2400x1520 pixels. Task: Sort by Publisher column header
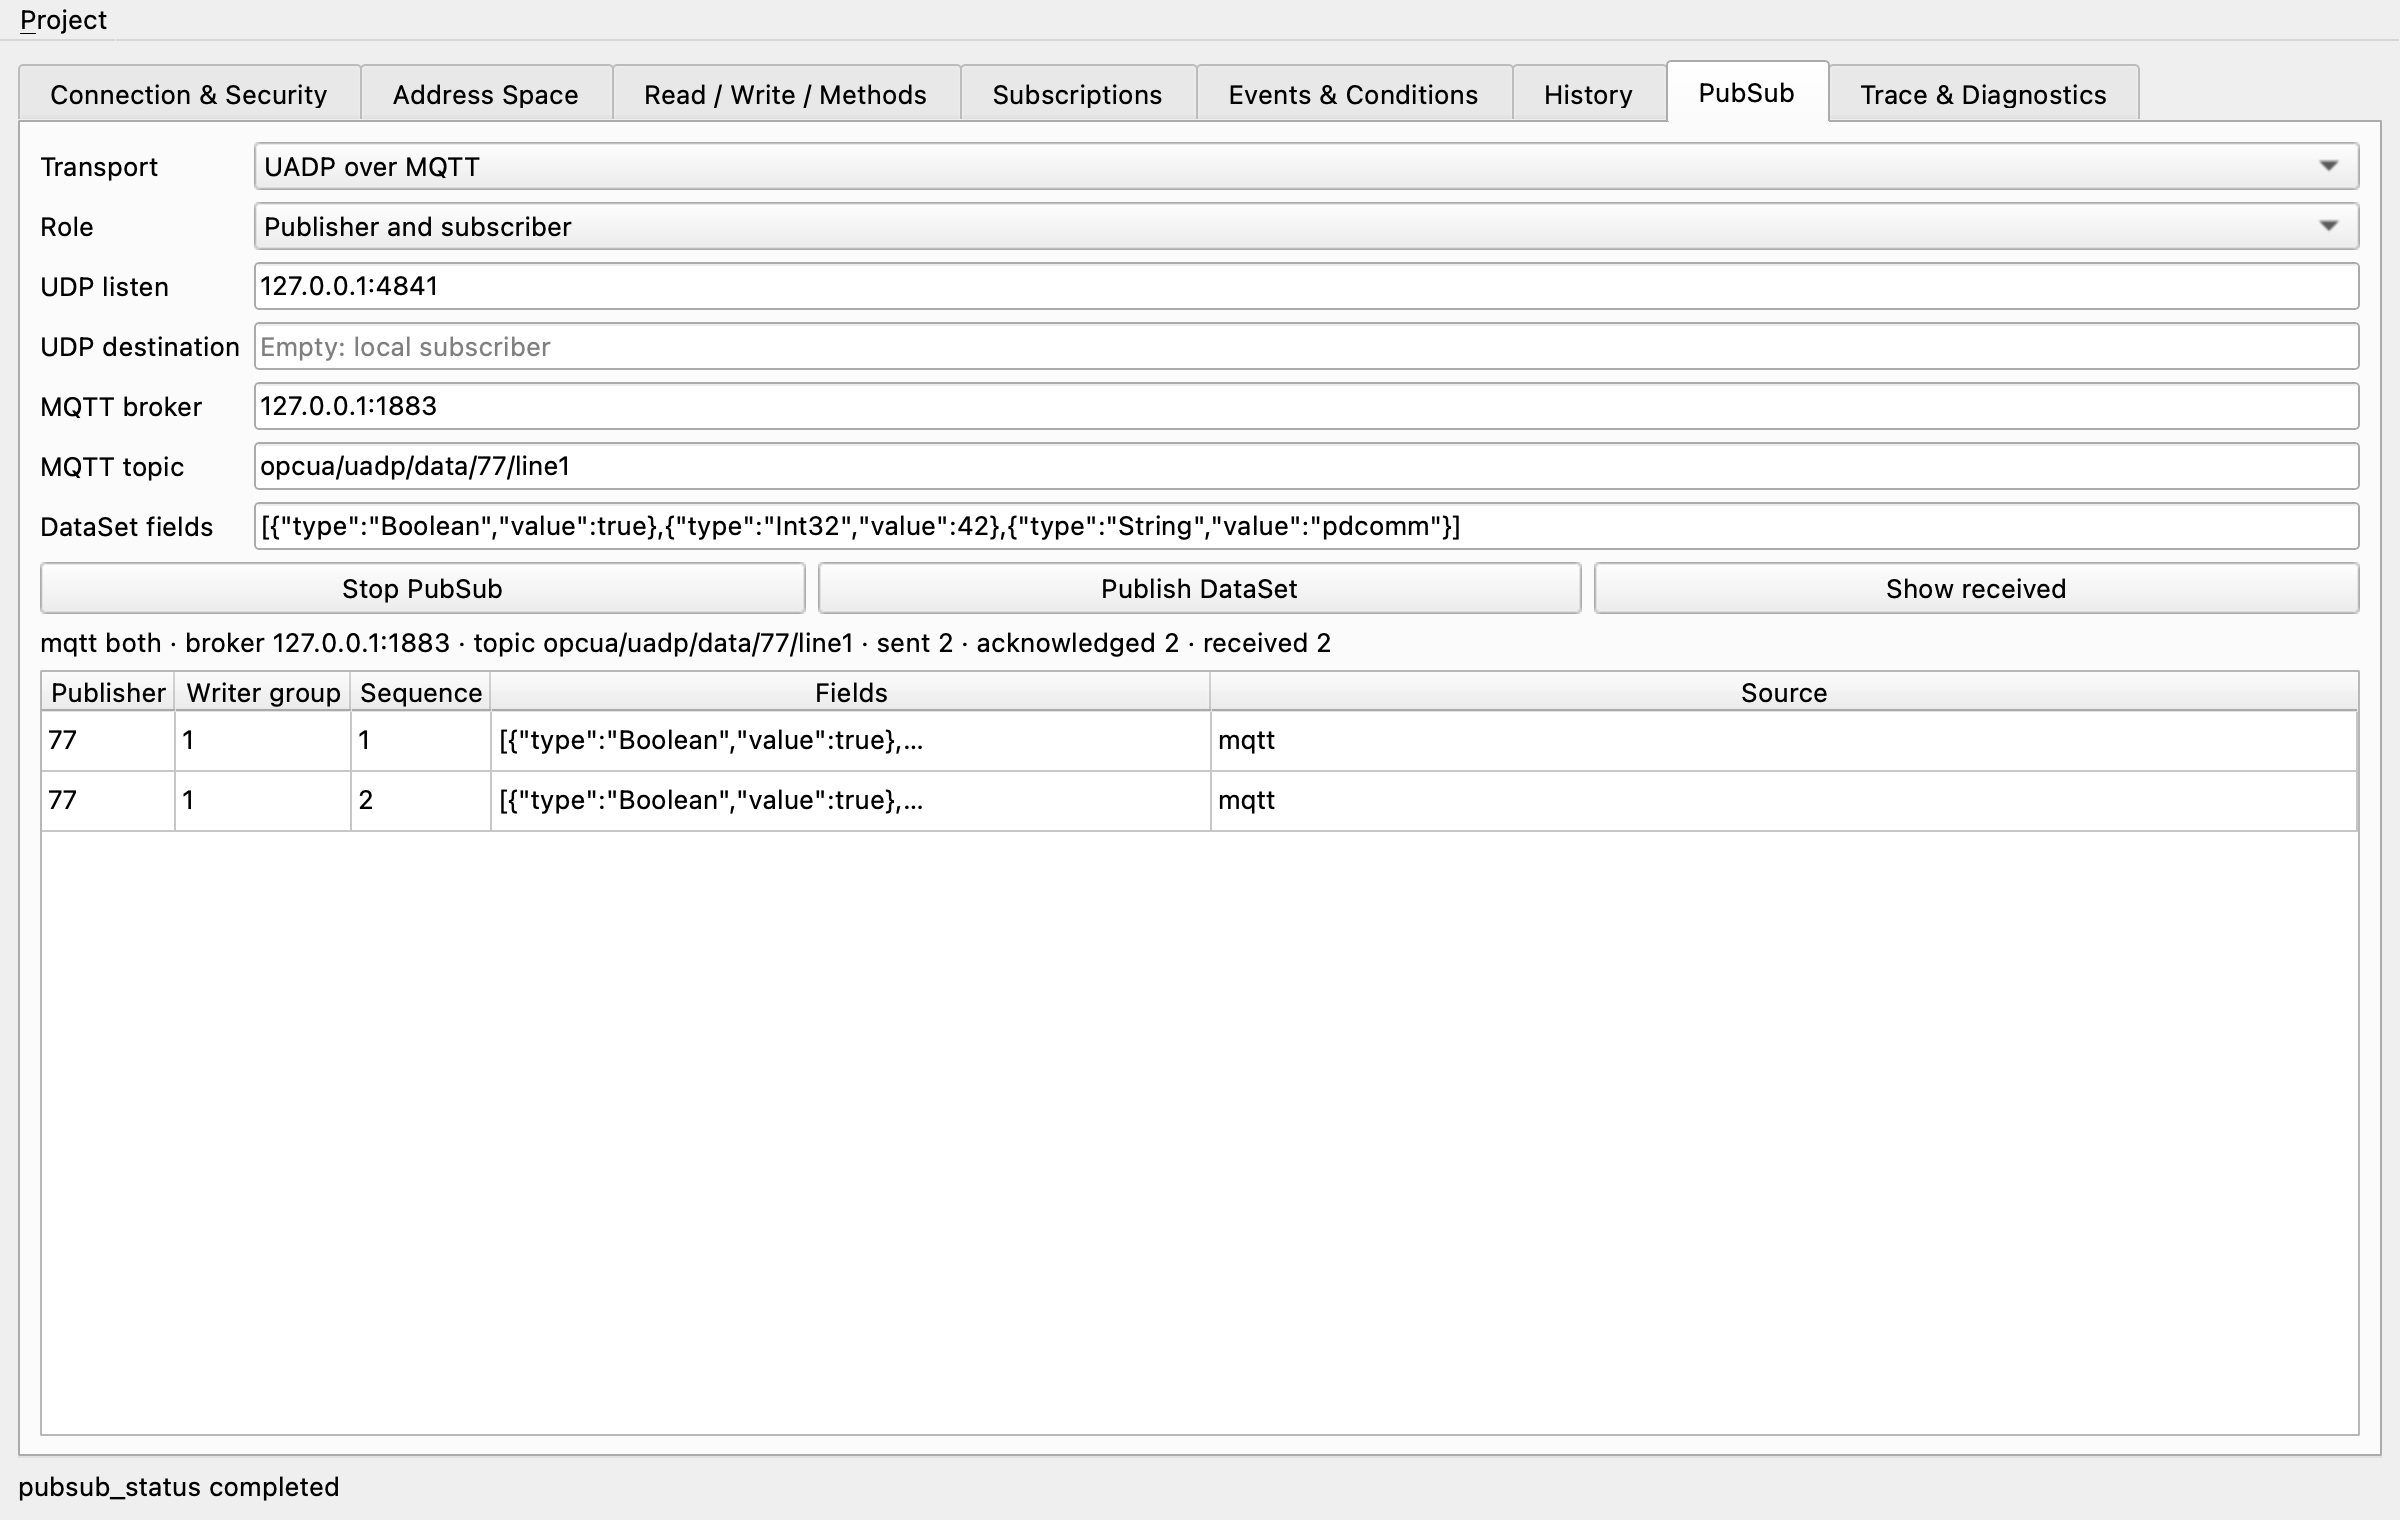point(108,692)
